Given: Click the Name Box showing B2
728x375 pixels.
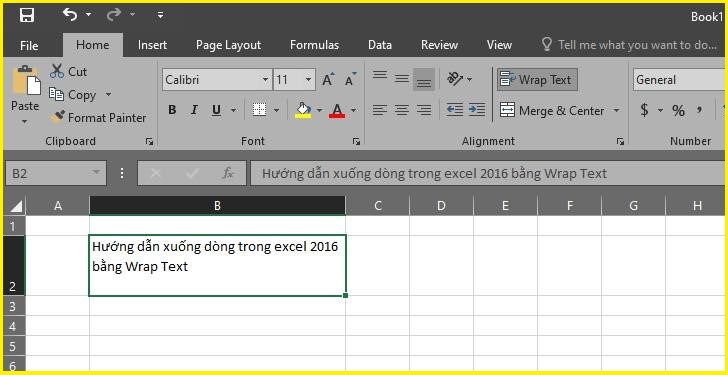Looking at the screenshot, I should [x=56, y=174].
